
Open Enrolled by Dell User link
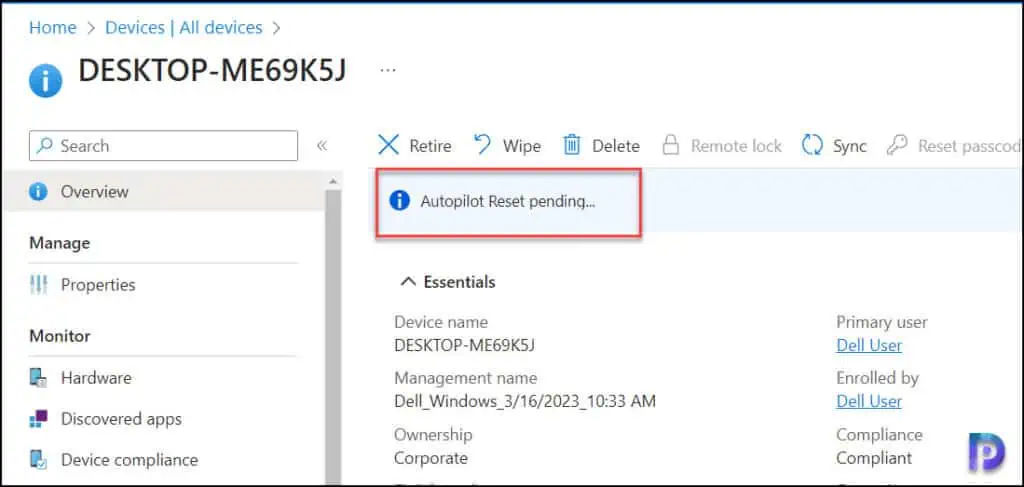pos(869,401)
